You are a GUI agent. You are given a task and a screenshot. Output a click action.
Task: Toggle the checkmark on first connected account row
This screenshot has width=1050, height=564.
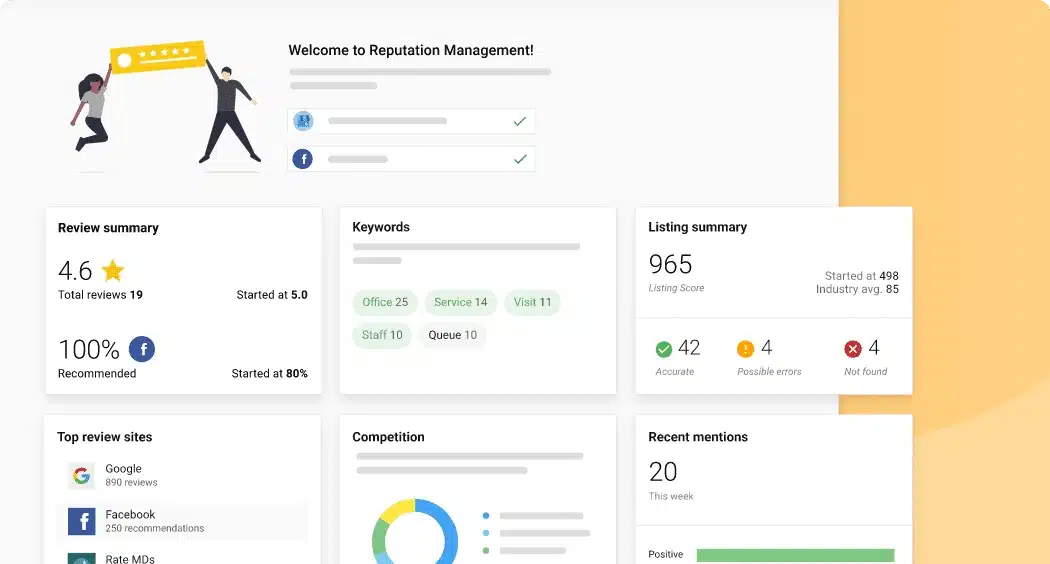[x=519, y=121]
